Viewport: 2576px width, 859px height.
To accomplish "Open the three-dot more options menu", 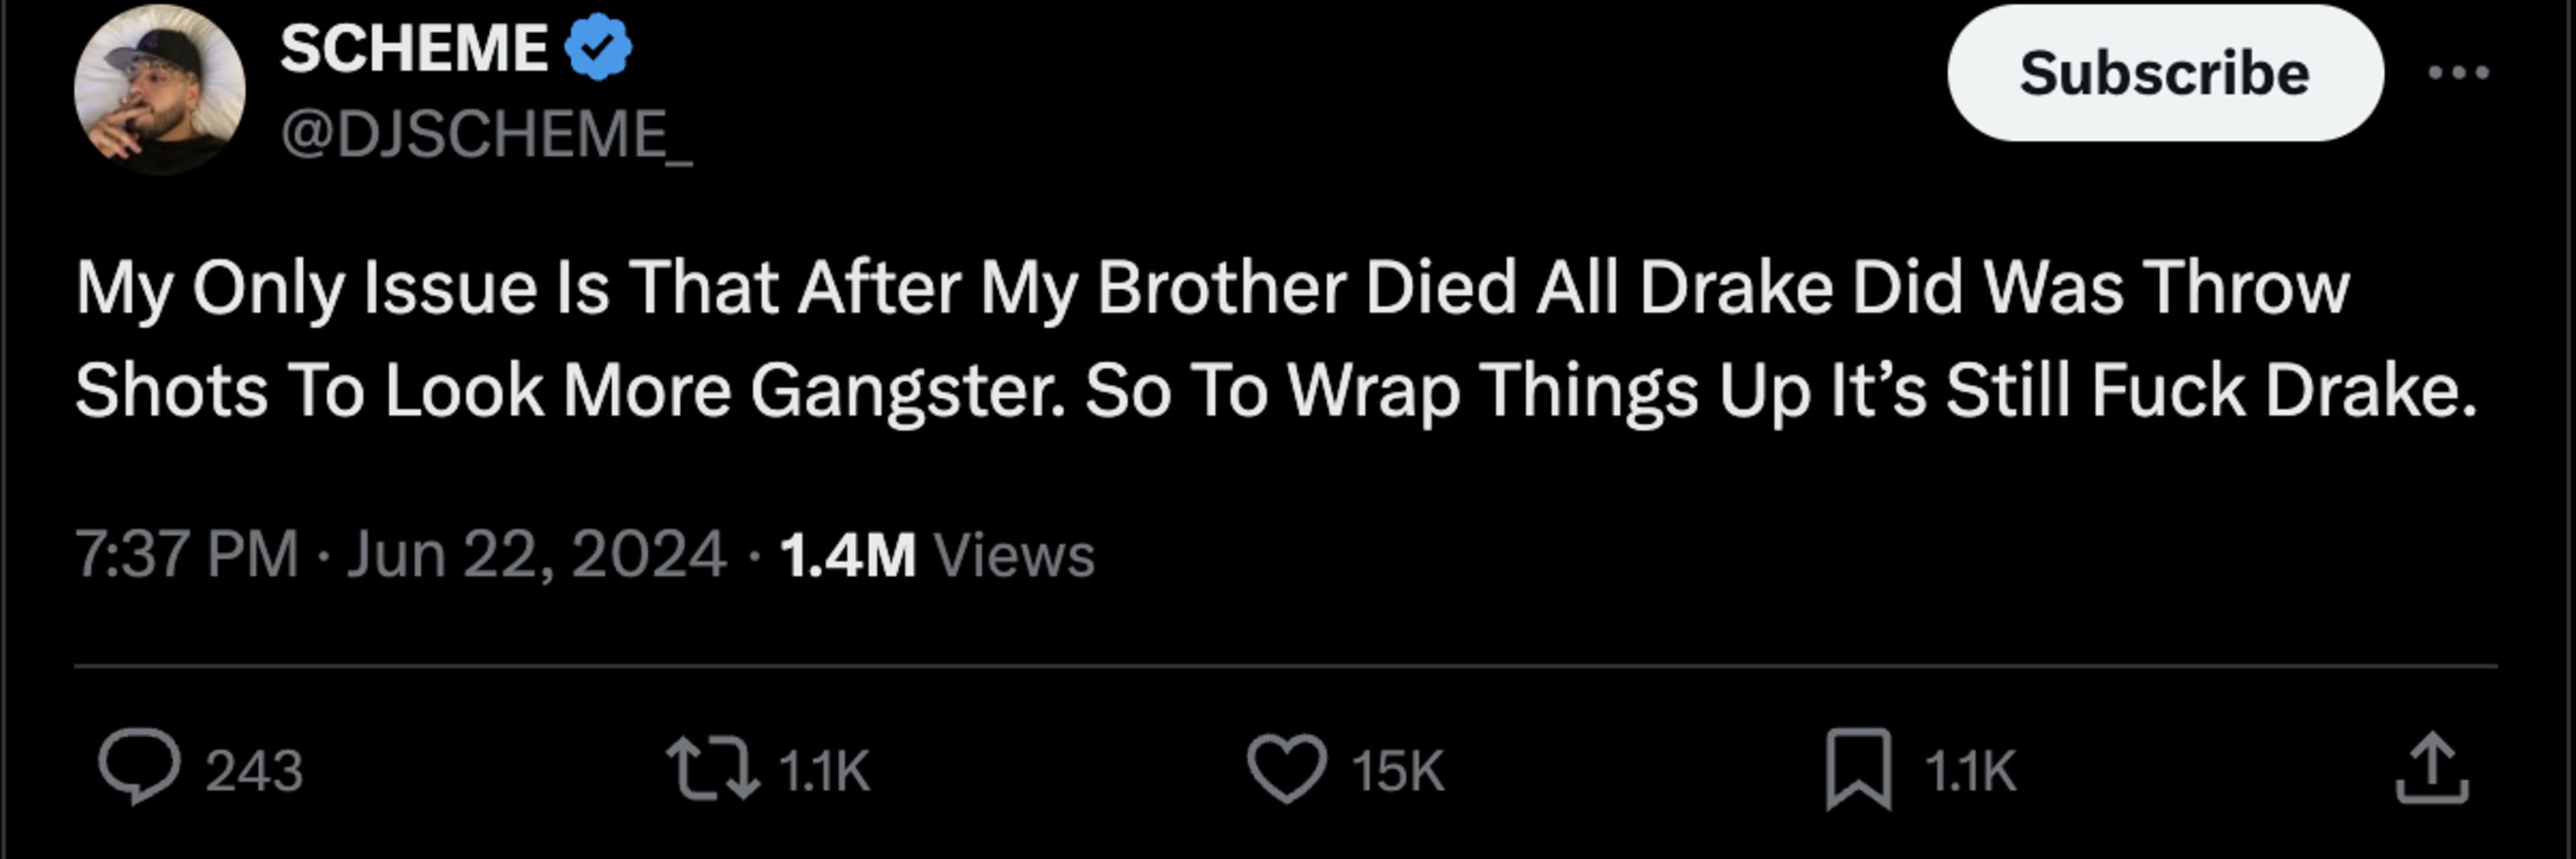I will (2459, 72).
